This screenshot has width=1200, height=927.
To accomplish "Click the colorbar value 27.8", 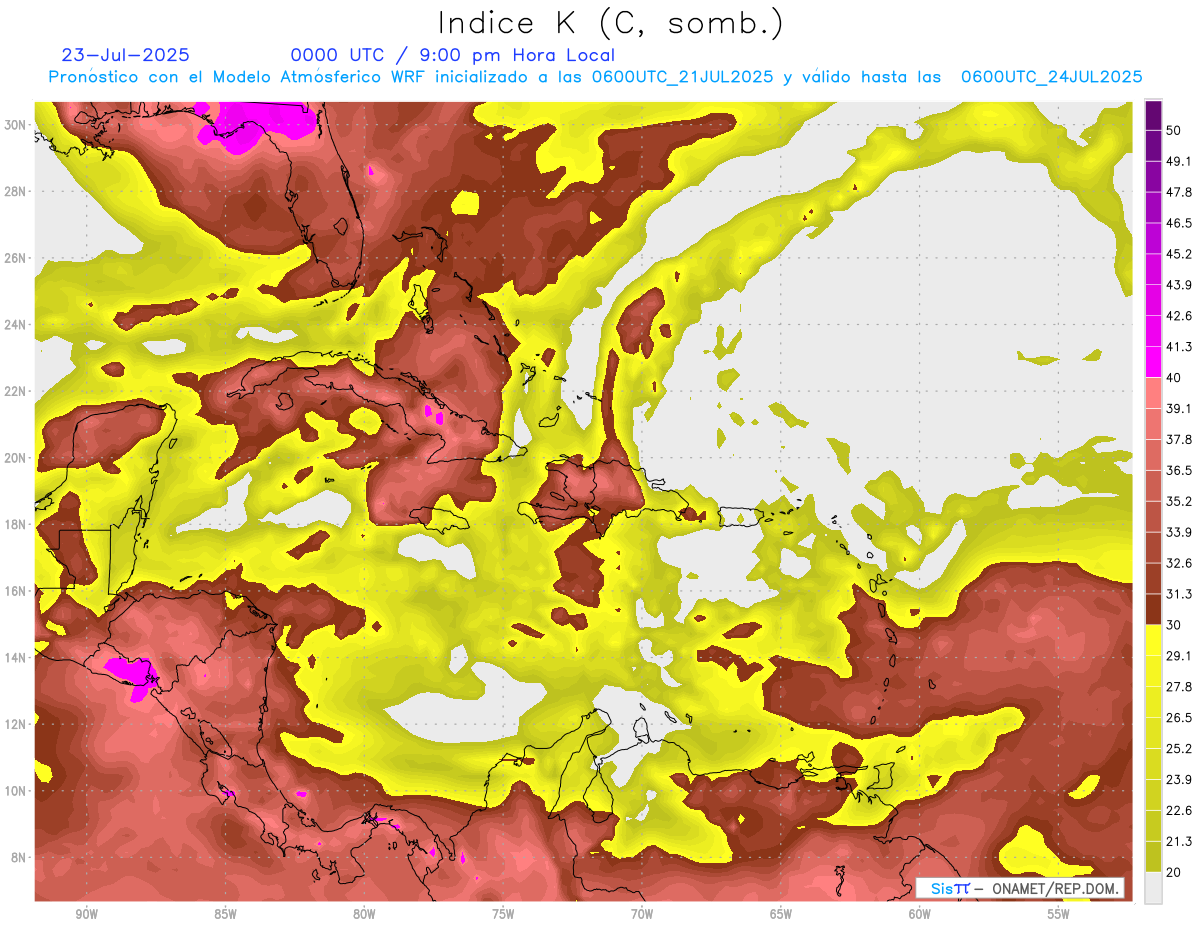I will [x=1179, y=687].
